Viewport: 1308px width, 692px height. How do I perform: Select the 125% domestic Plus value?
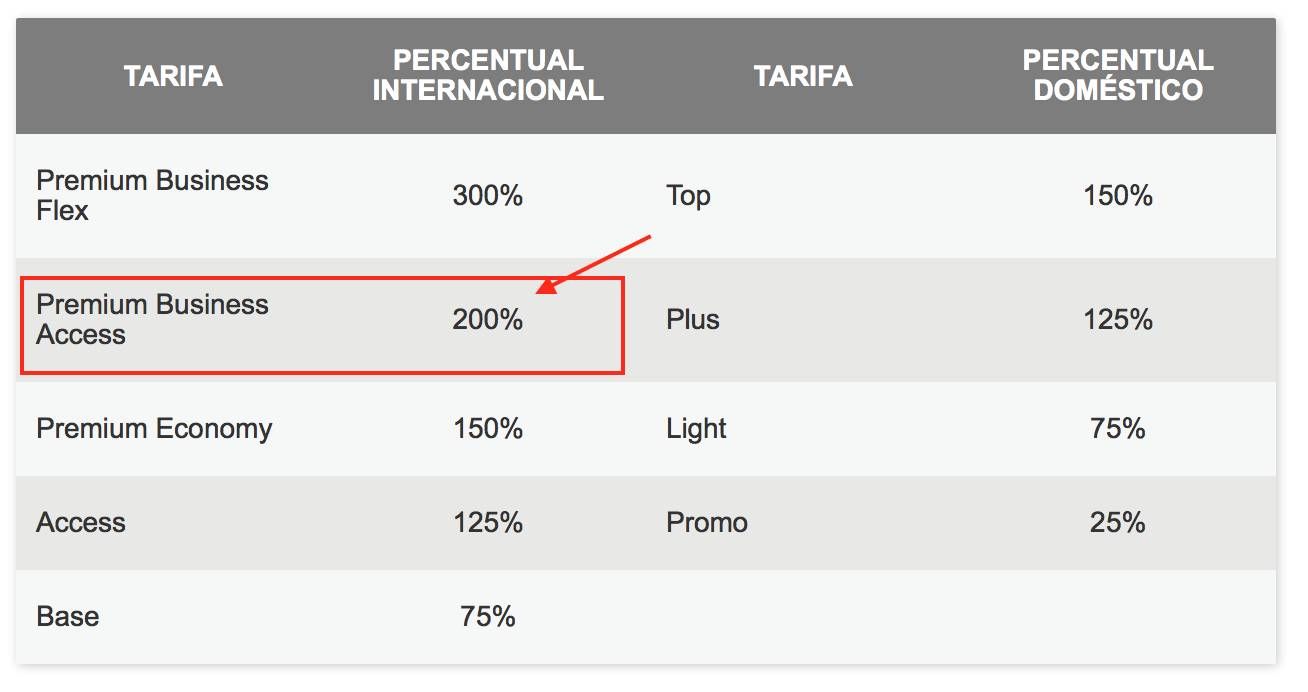click(1118, 320)
